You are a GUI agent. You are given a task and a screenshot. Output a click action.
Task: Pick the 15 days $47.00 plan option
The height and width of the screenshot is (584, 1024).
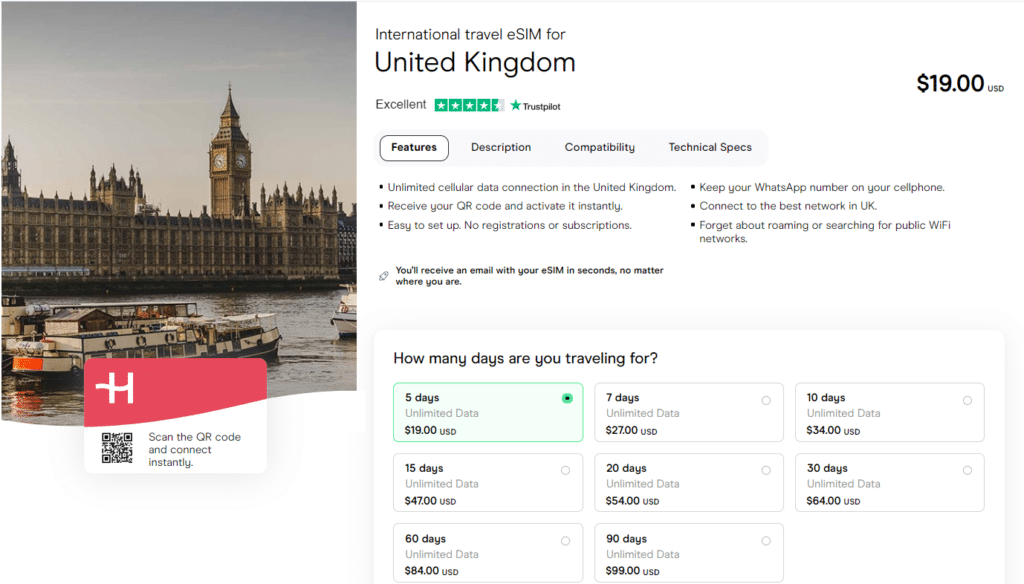click(565, 469)
